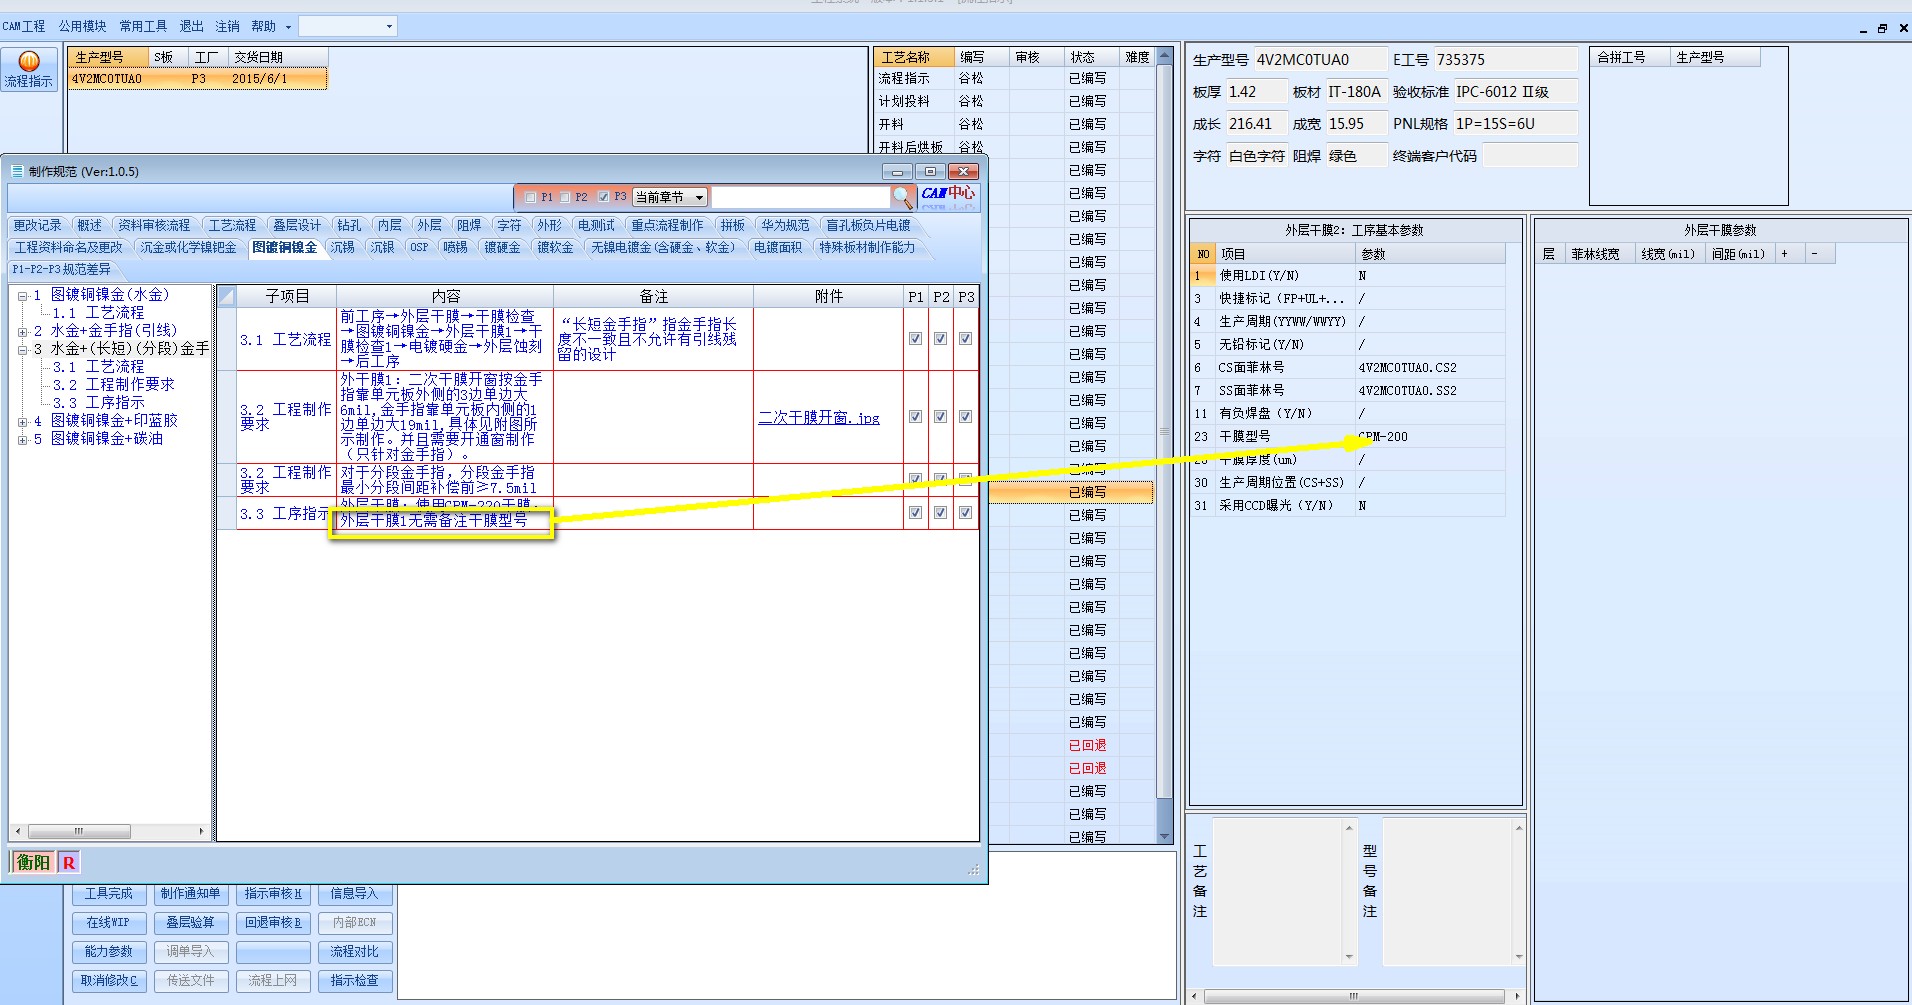Click the CAM中心 logo
1912x1005 pixels.
(x=948, y=196)
